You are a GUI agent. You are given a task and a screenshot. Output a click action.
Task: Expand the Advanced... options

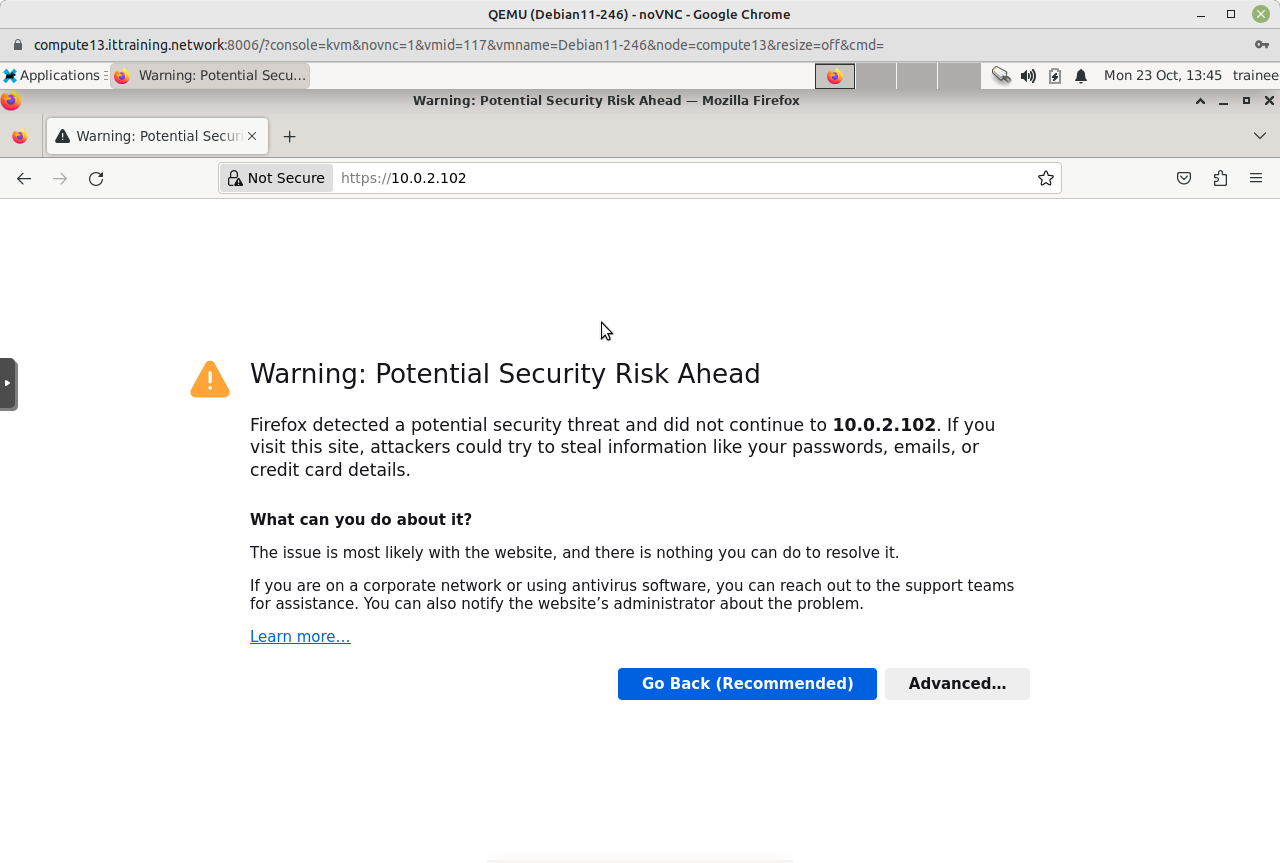tap(957, 684)
